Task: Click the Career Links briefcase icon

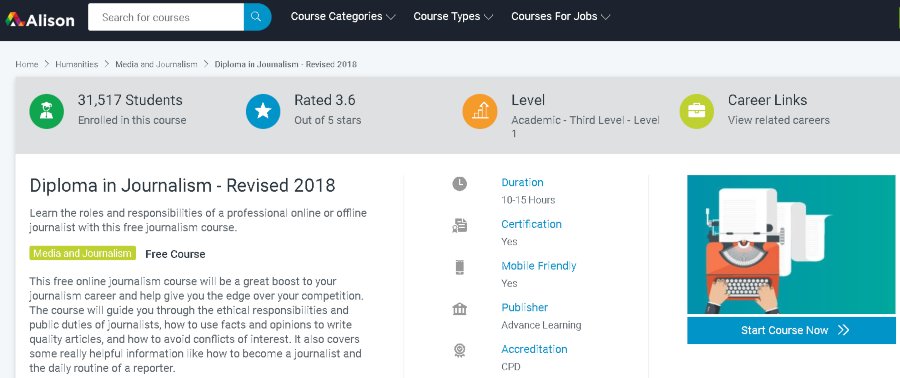Action: [x=697, y=111]
